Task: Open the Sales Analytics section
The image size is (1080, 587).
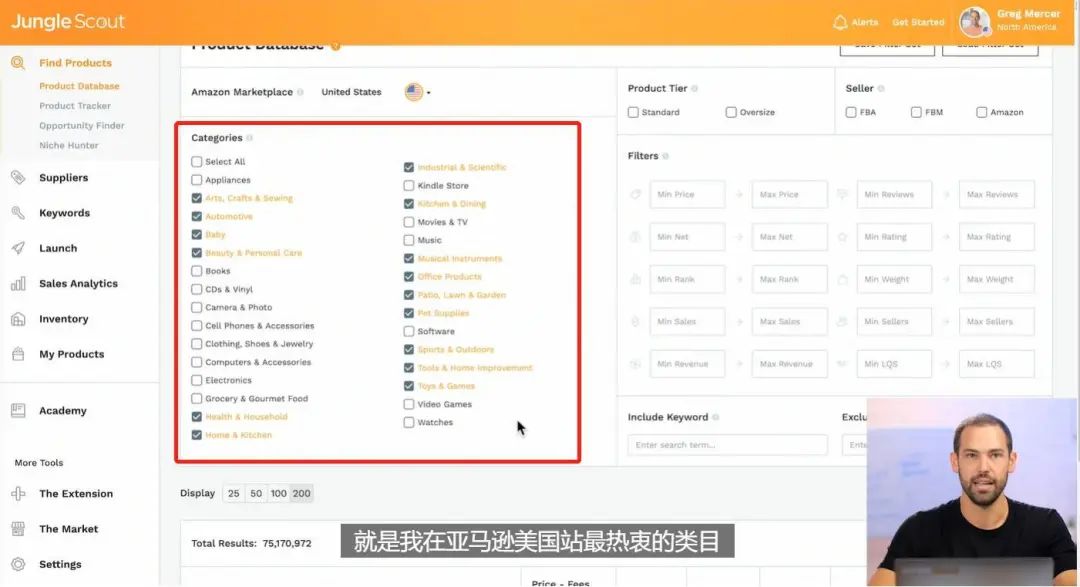Action: coord(78,283)
